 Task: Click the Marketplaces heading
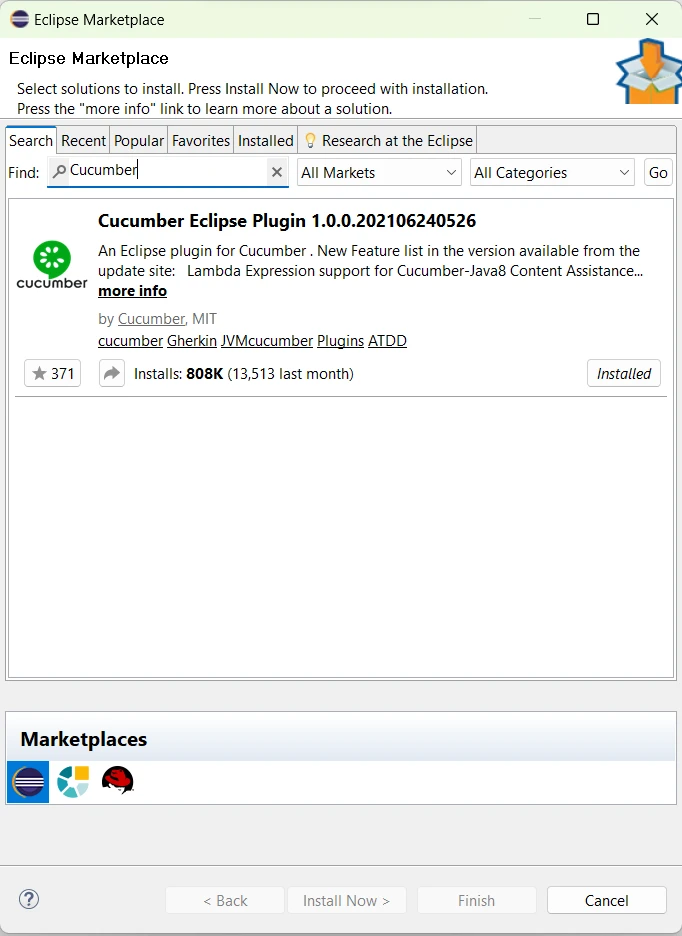click(x=84, y=739)
